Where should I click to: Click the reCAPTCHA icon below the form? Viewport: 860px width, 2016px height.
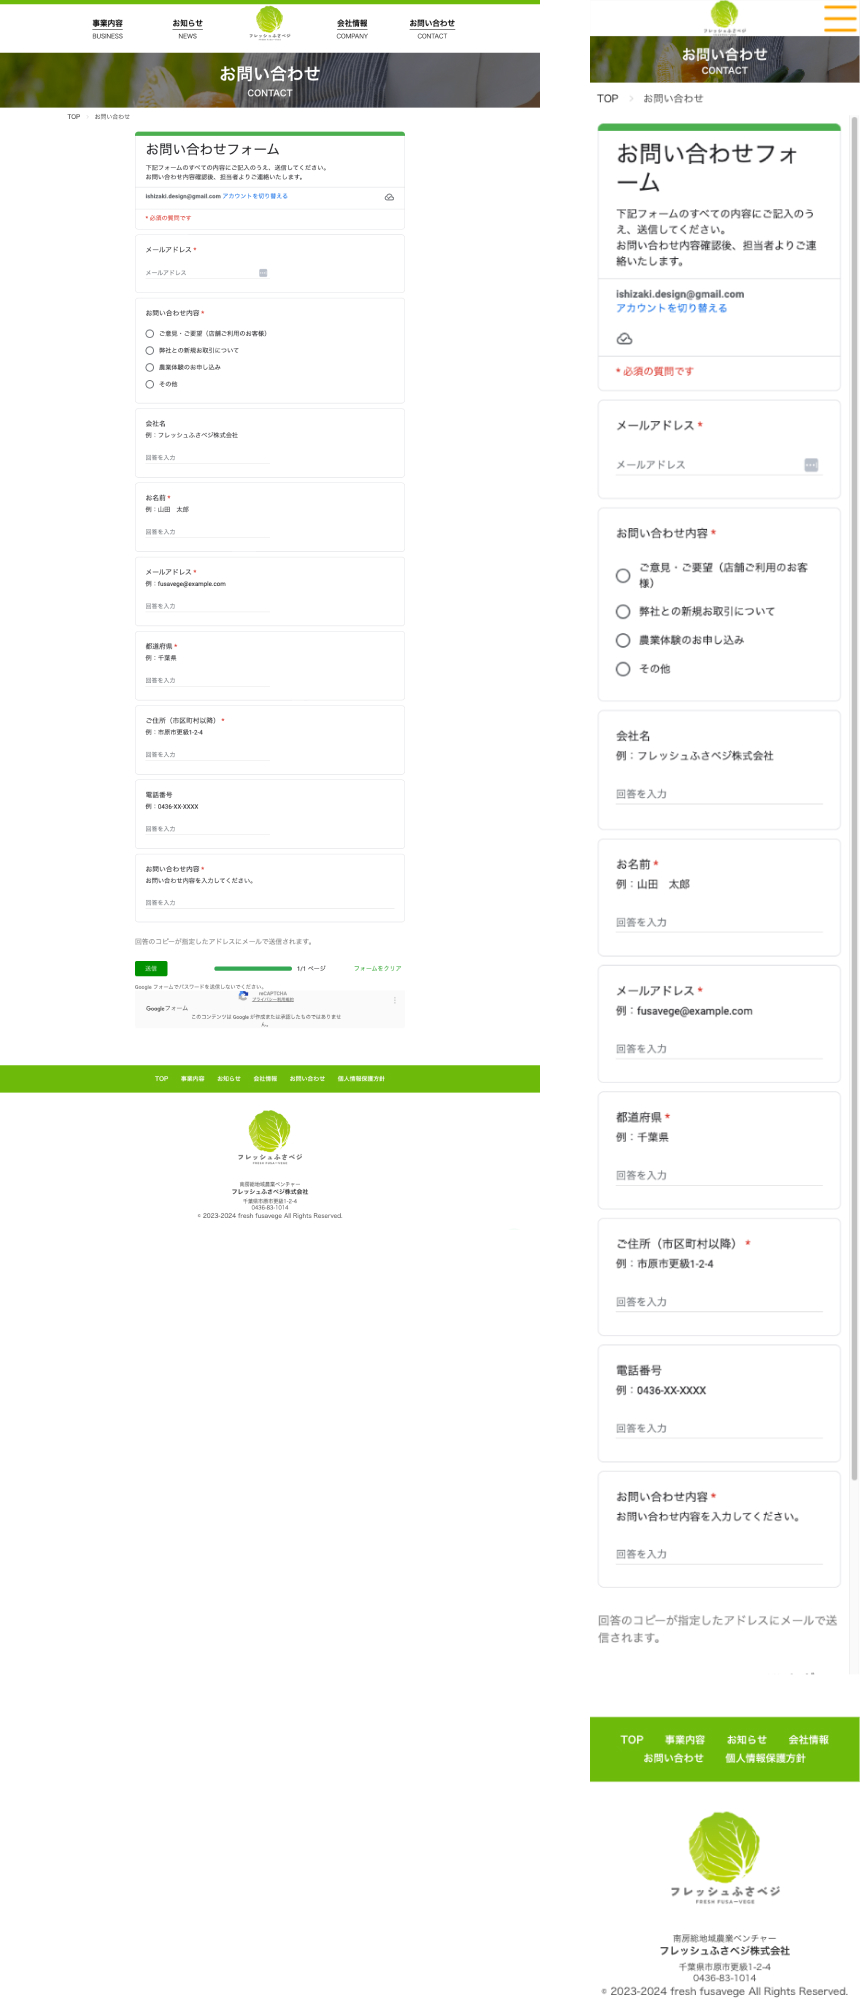click(x=243, y=996)
